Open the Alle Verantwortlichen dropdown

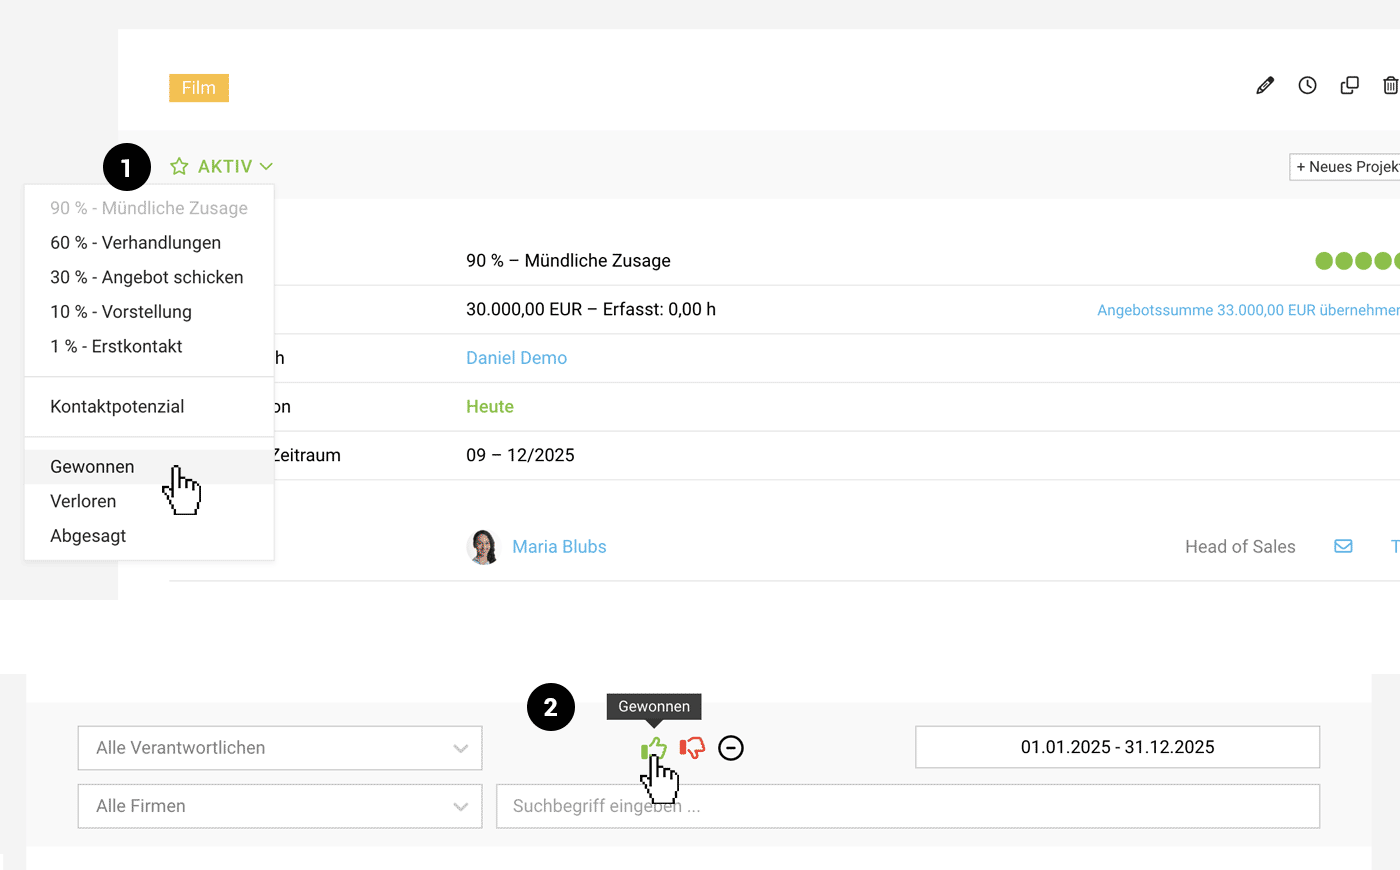click(280, 748)
